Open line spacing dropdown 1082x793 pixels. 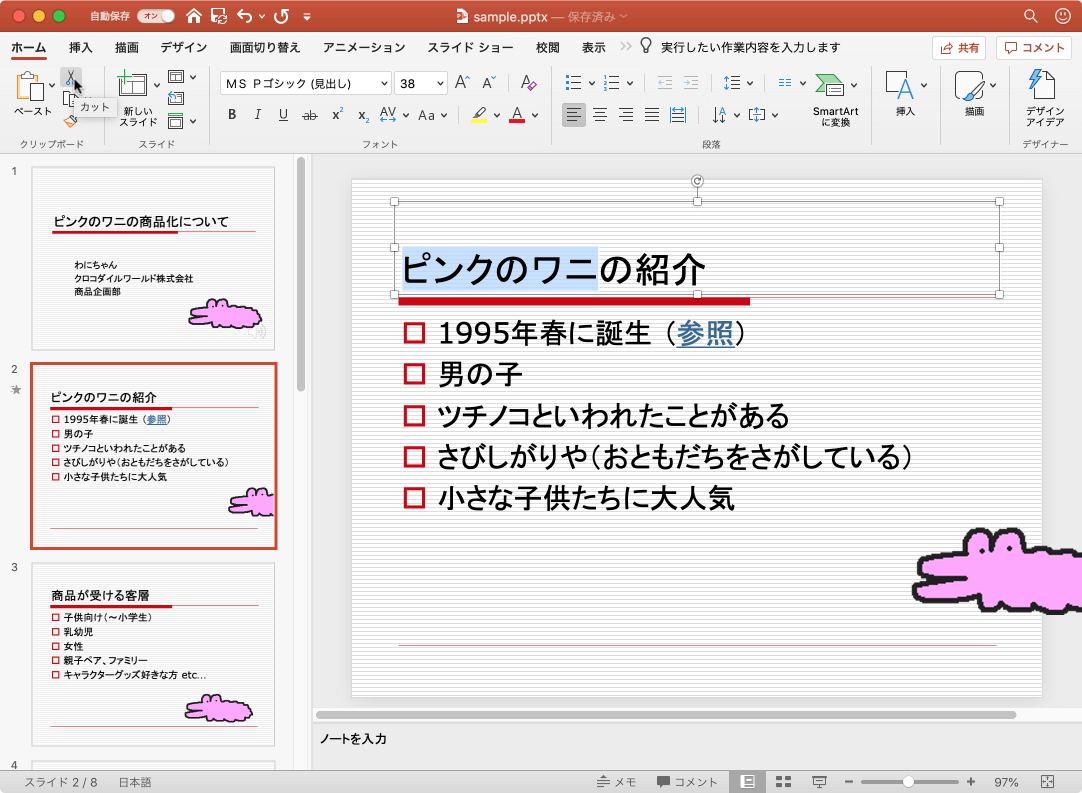(738, 83)
